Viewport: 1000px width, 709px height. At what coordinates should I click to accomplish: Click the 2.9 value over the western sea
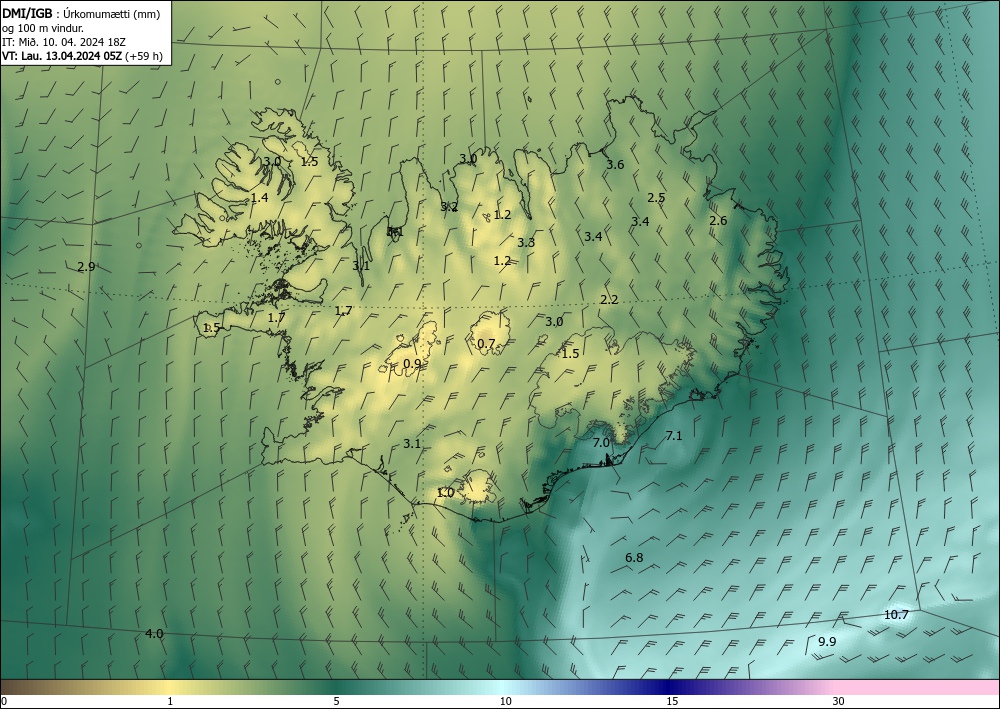[86, 267]
